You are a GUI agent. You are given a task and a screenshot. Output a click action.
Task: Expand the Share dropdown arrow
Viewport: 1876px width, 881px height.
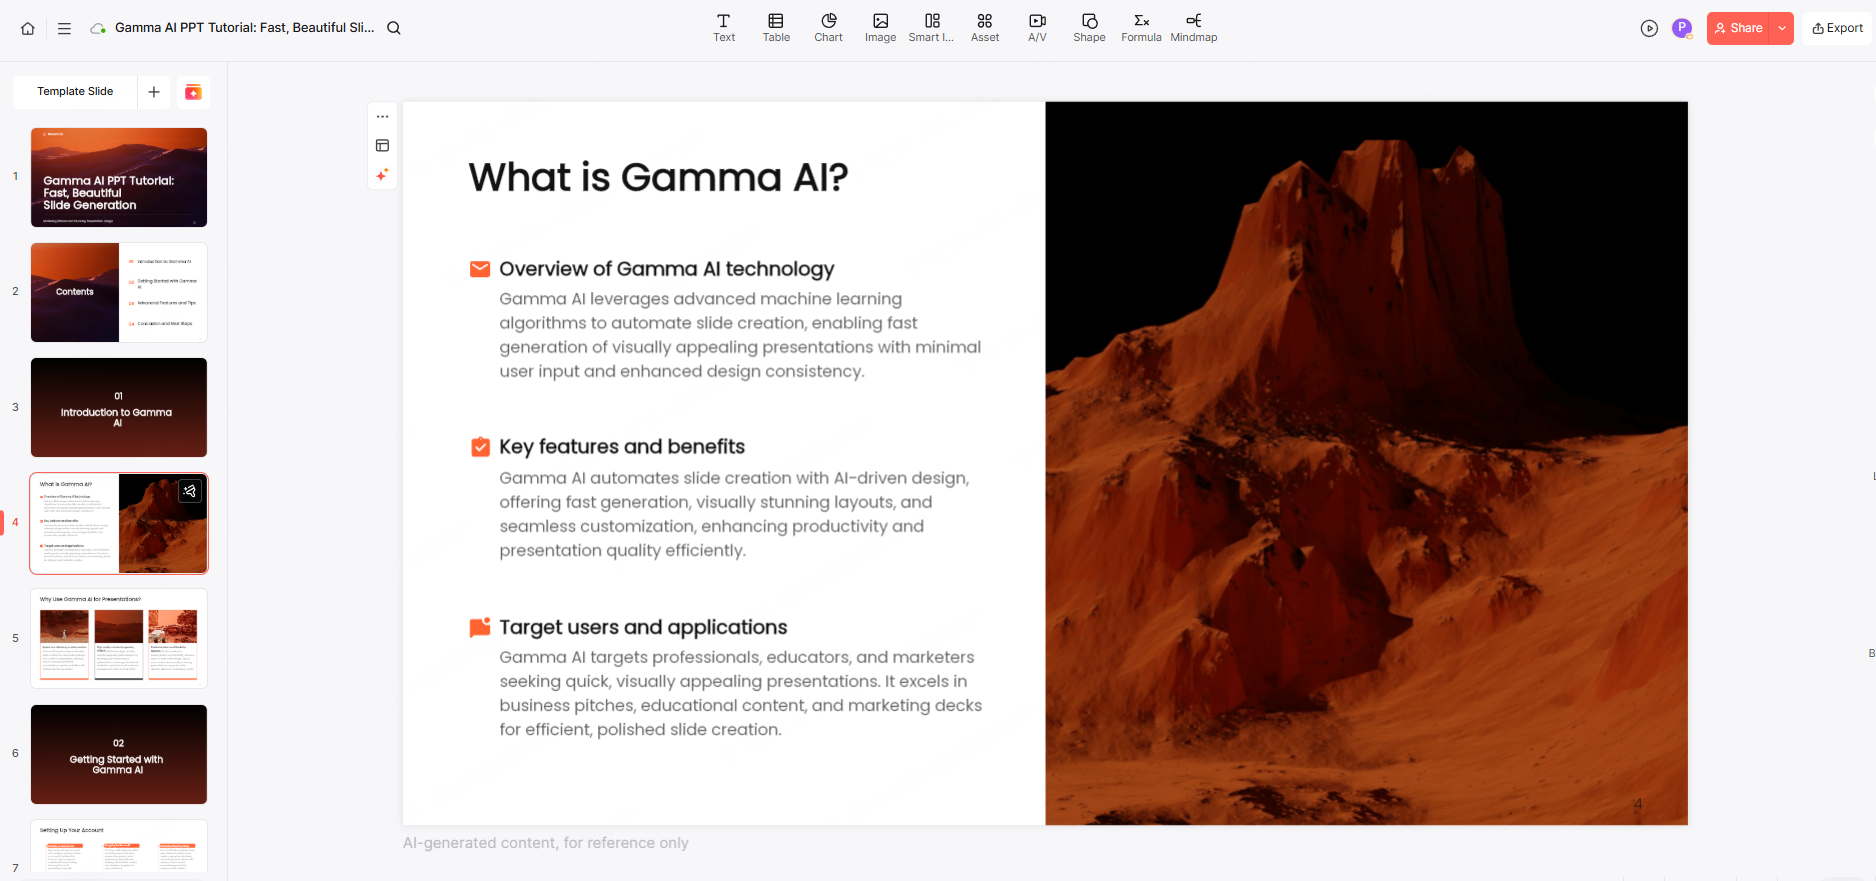click(1782, 28)
